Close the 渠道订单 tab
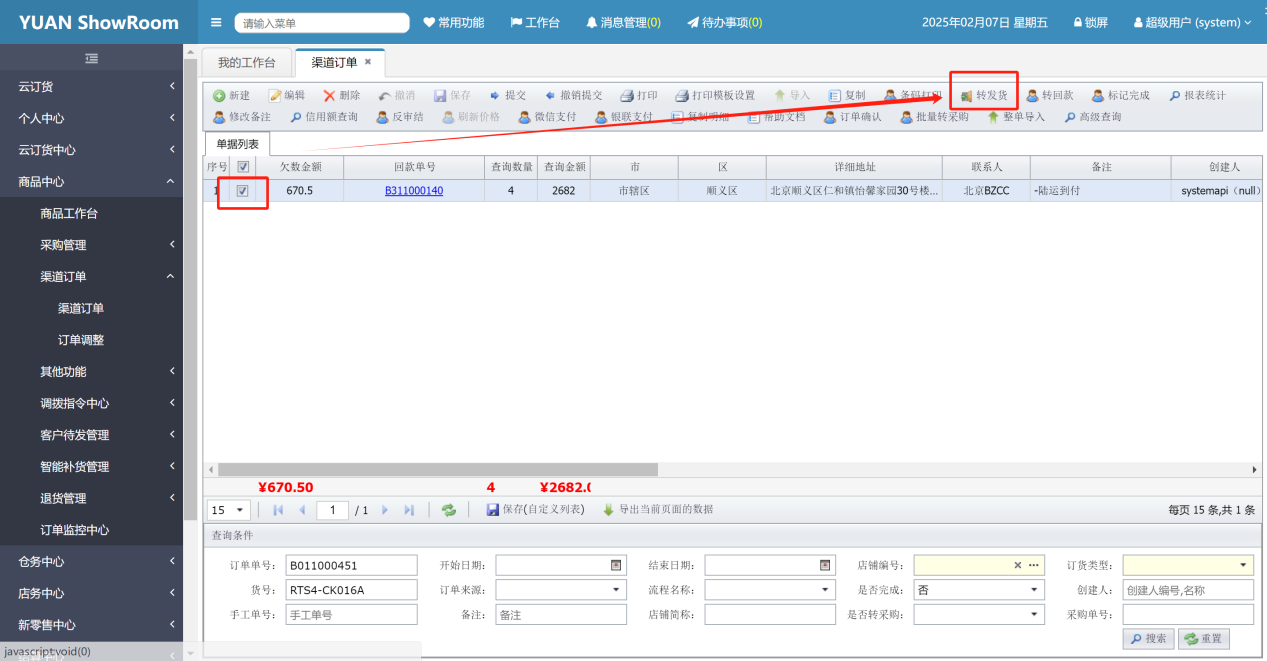Image resolution: width=1267 pixels, height=661 pixels. (367, 62)
